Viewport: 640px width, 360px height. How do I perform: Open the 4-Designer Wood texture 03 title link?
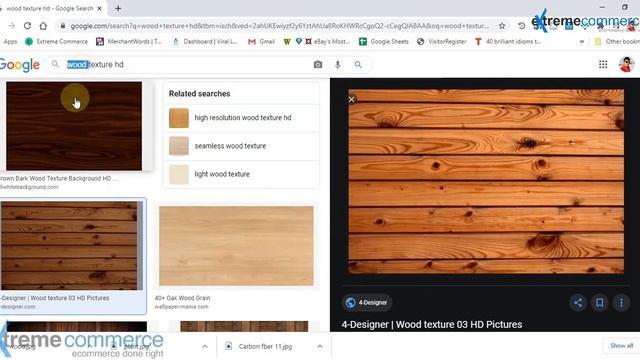coord(432,324)
